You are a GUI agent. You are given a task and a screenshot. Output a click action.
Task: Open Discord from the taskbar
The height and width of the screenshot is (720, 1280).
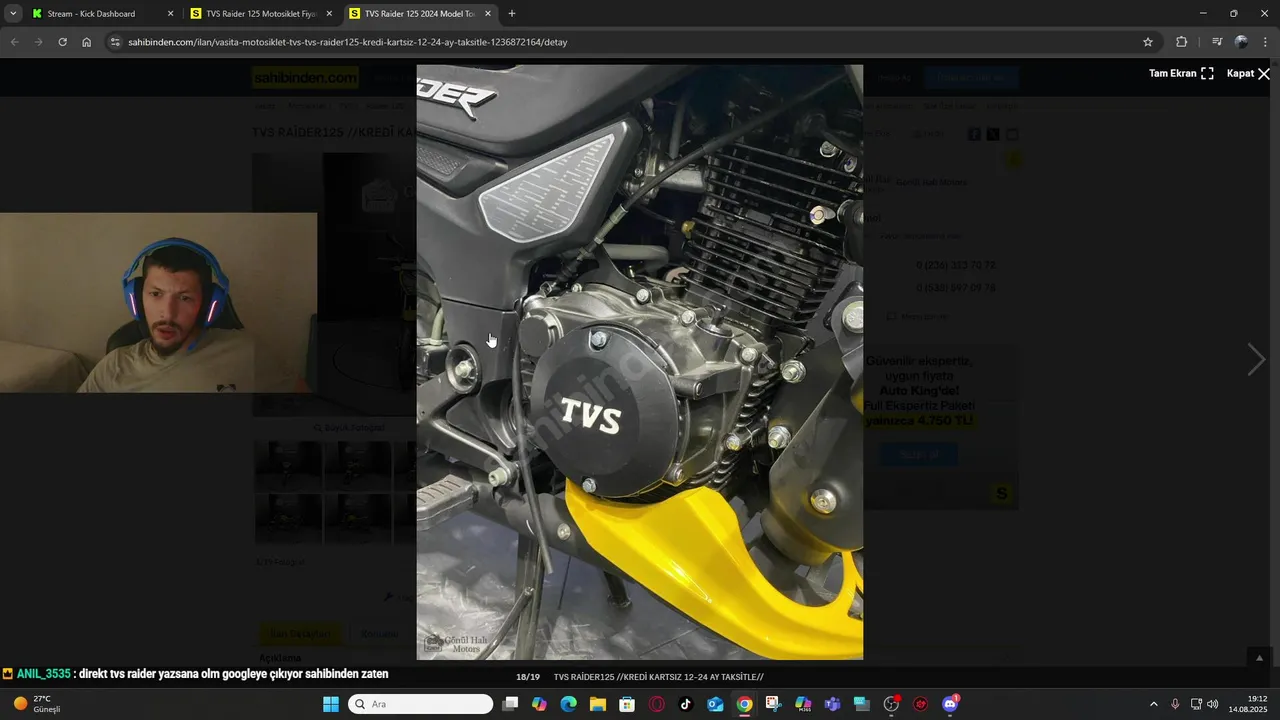click(950, 704)
